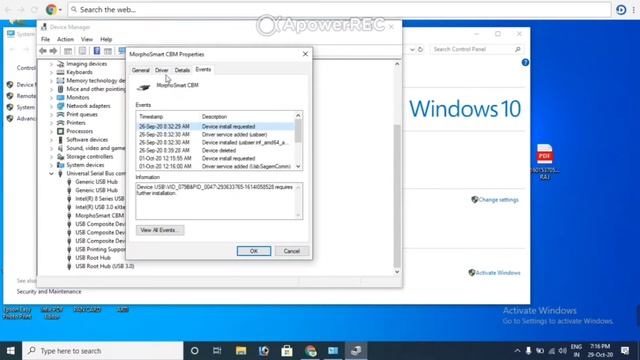Click the Control Panel refresh icon

pyautogui.click(x=420, y=49)
